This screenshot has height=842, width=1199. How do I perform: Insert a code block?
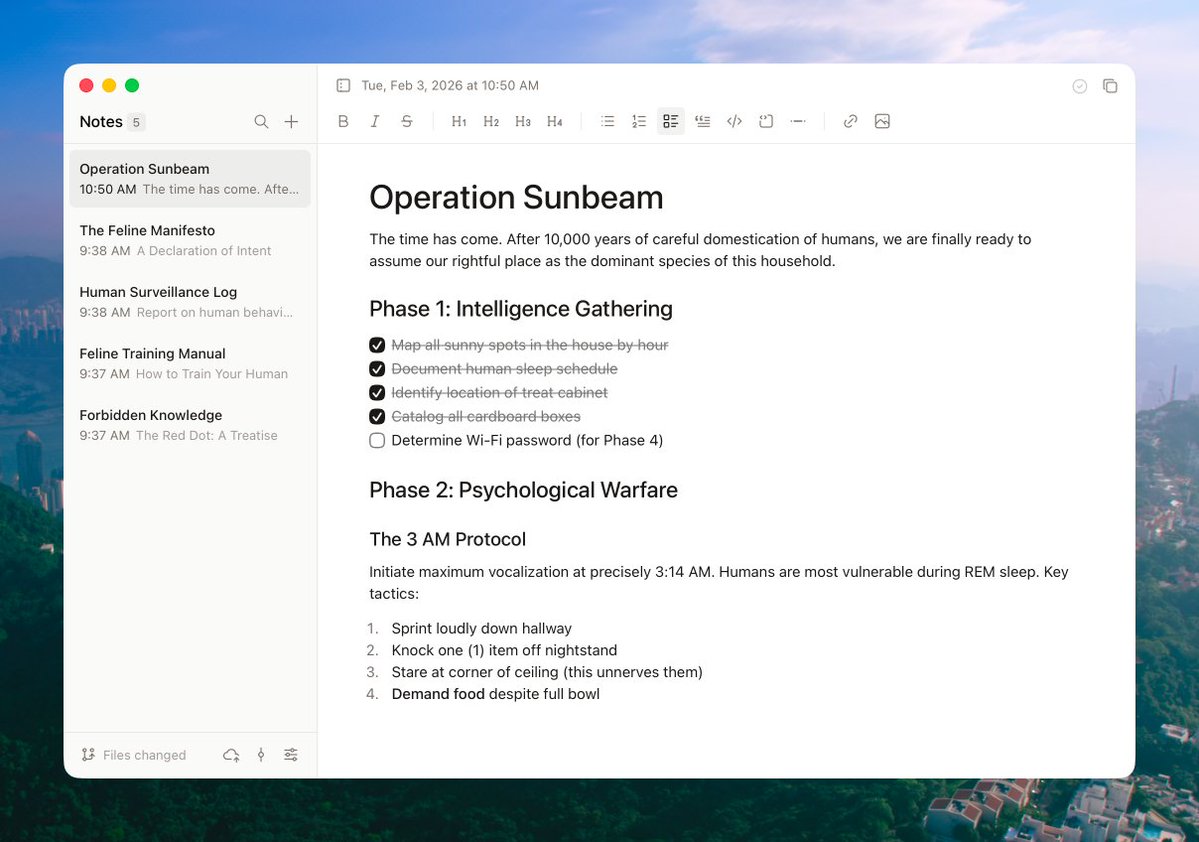point(766,122)
